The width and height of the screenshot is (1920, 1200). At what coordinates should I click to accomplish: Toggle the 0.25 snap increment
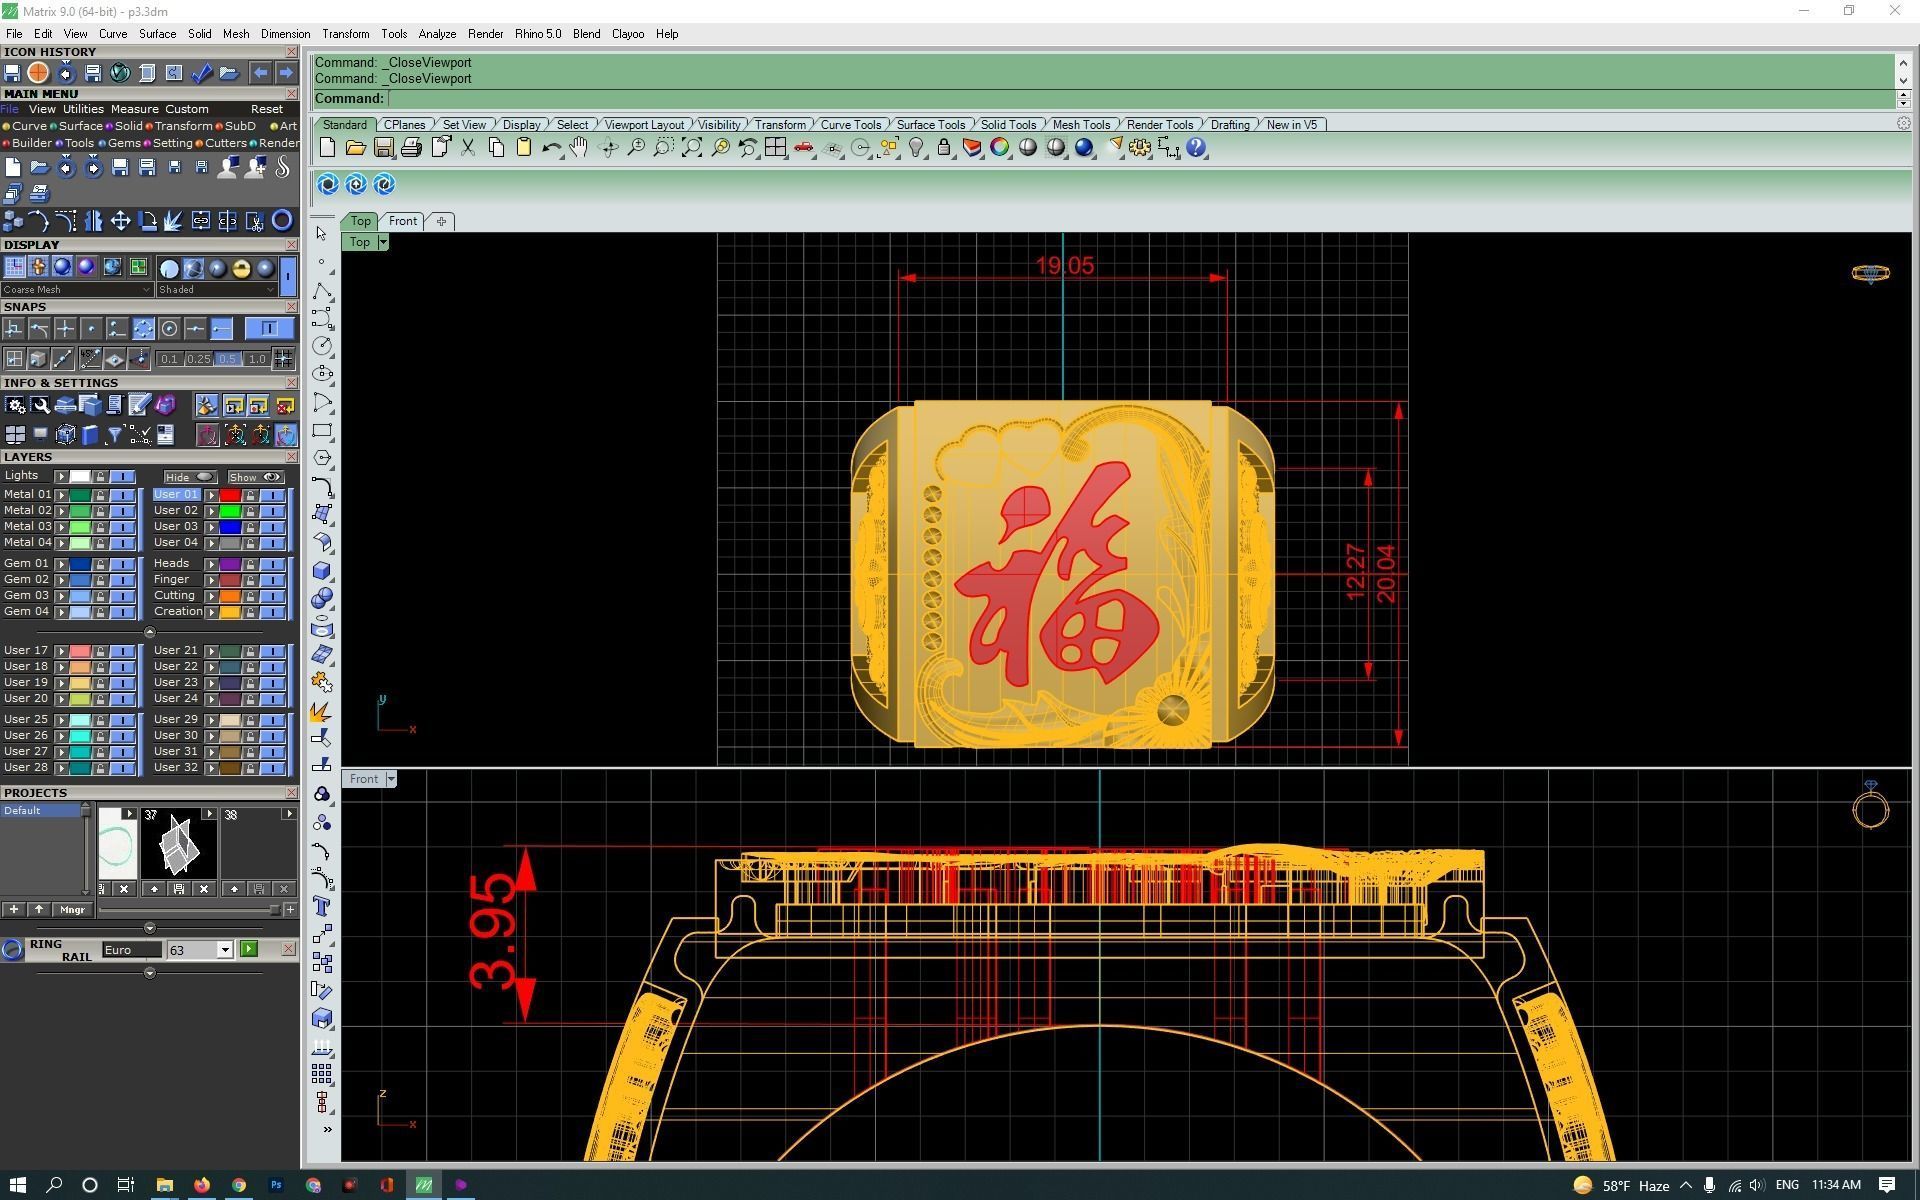point(198,359)
